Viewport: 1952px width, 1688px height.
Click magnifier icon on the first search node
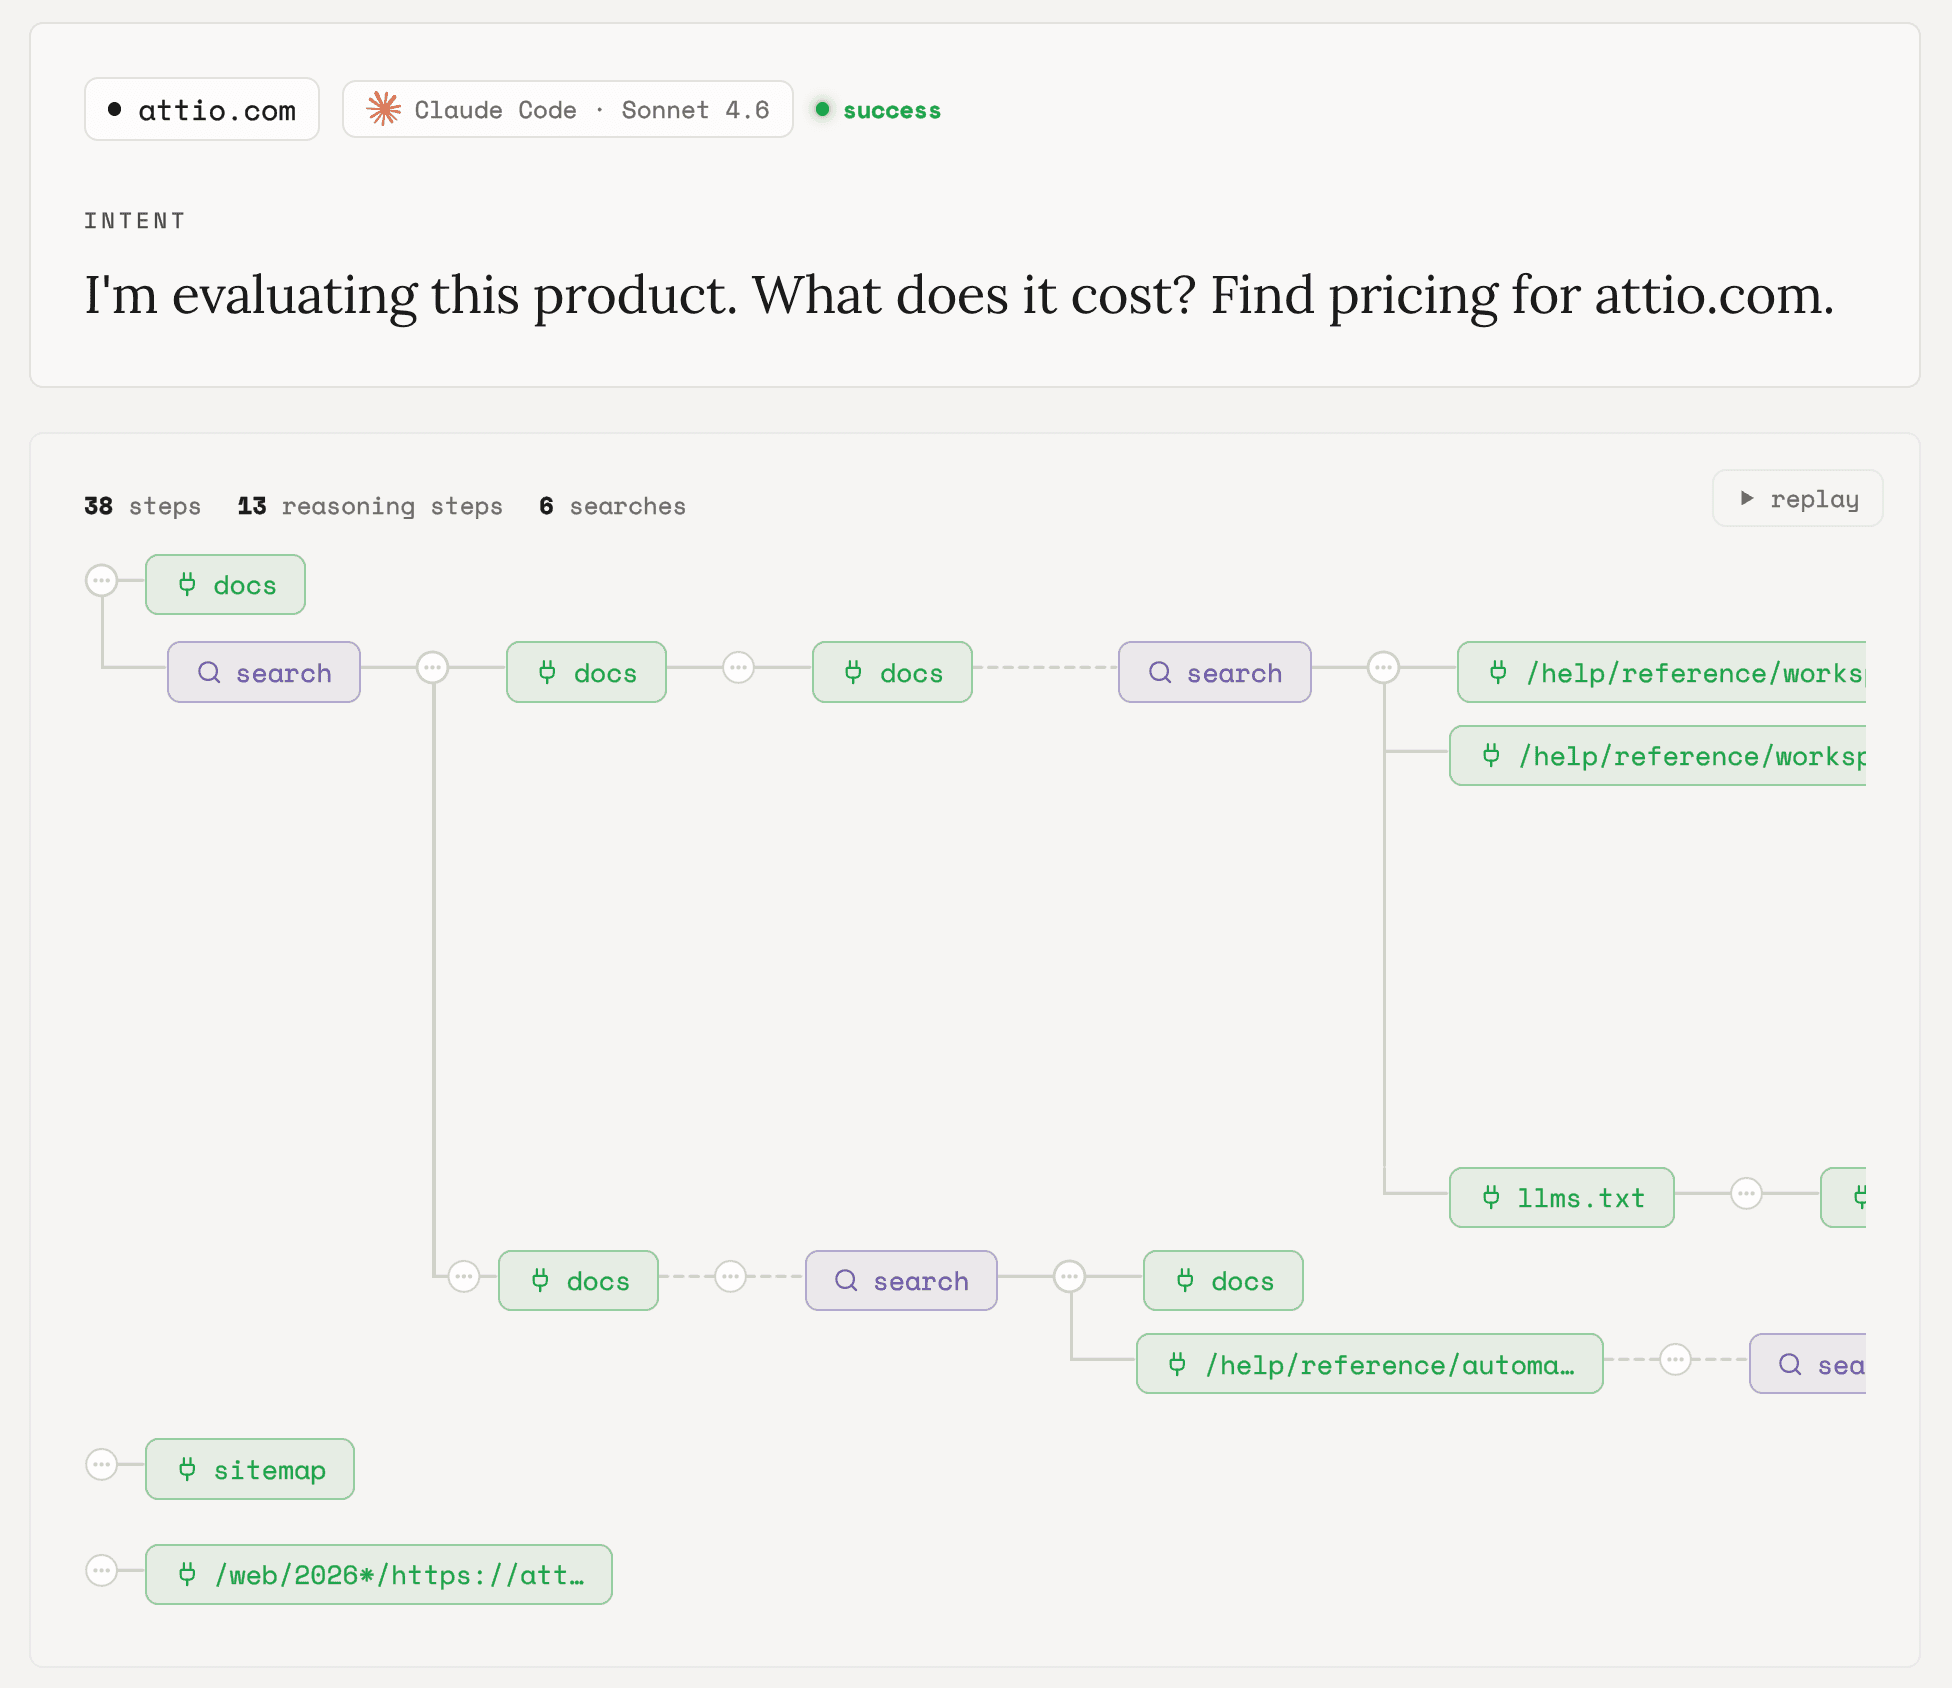pos(209,672)
